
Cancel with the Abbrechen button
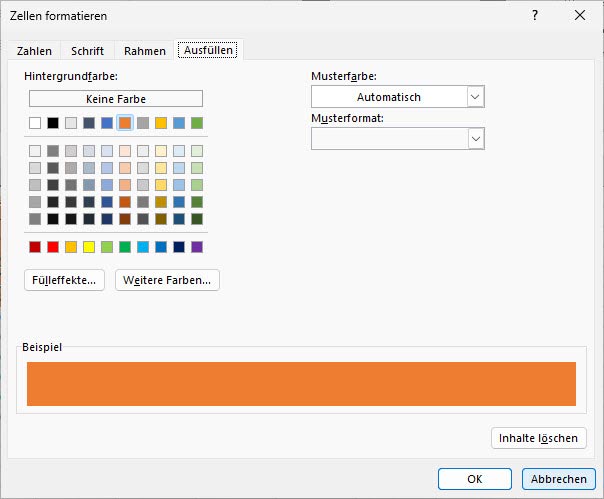tap(559, 479)
